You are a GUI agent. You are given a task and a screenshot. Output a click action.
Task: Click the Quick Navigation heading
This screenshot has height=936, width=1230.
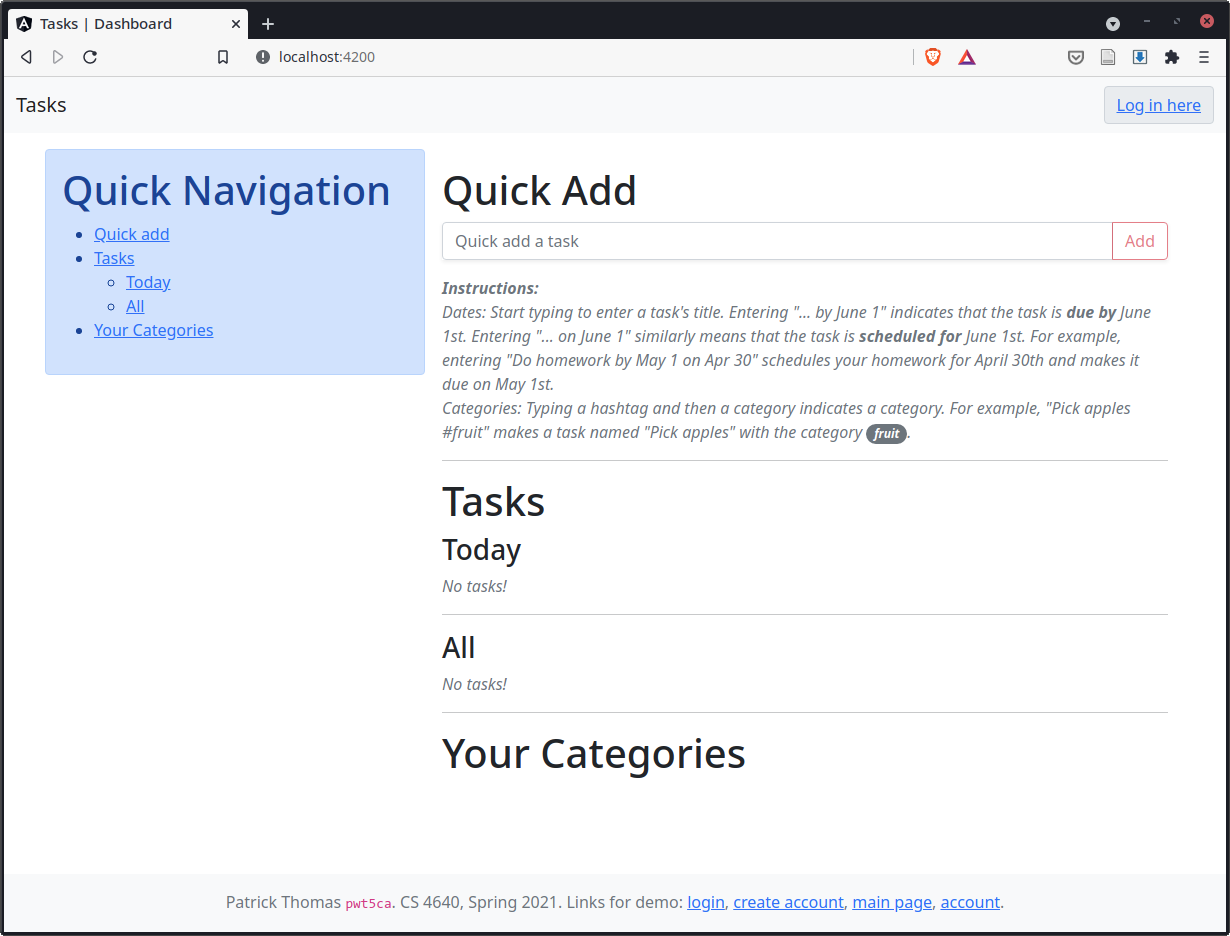227,190
